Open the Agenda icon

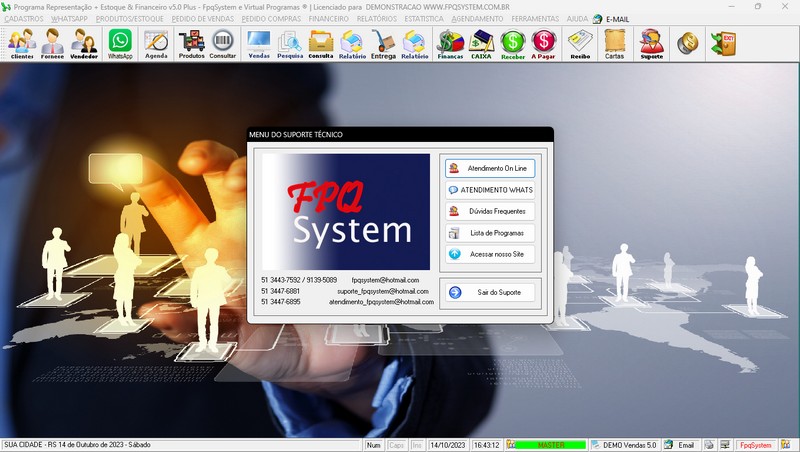point(156,44)
